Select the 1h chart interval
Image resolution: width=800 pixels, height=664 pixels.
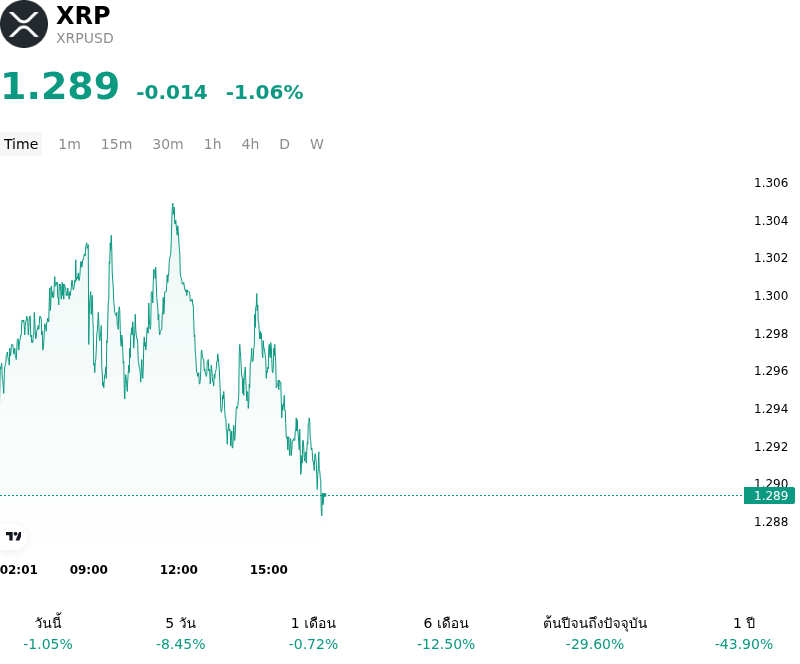pyautogui.click(x=213, y=144)
